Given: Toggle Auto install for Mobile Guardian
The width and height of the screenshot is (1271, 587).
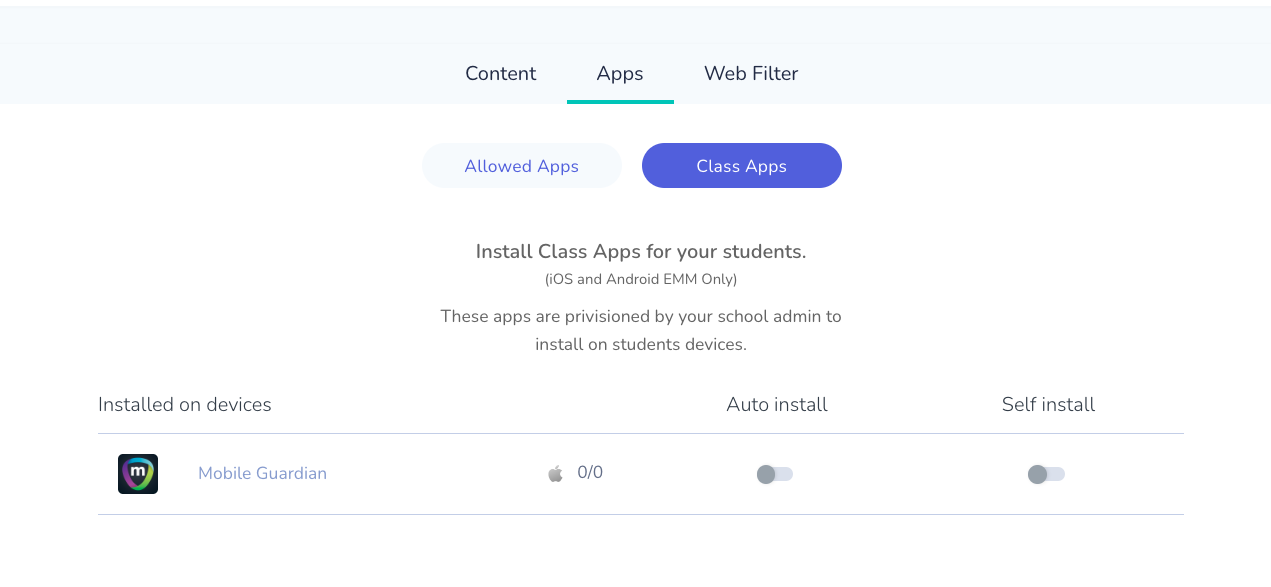Looking at the screenshot, I should (x=775, y=474).
